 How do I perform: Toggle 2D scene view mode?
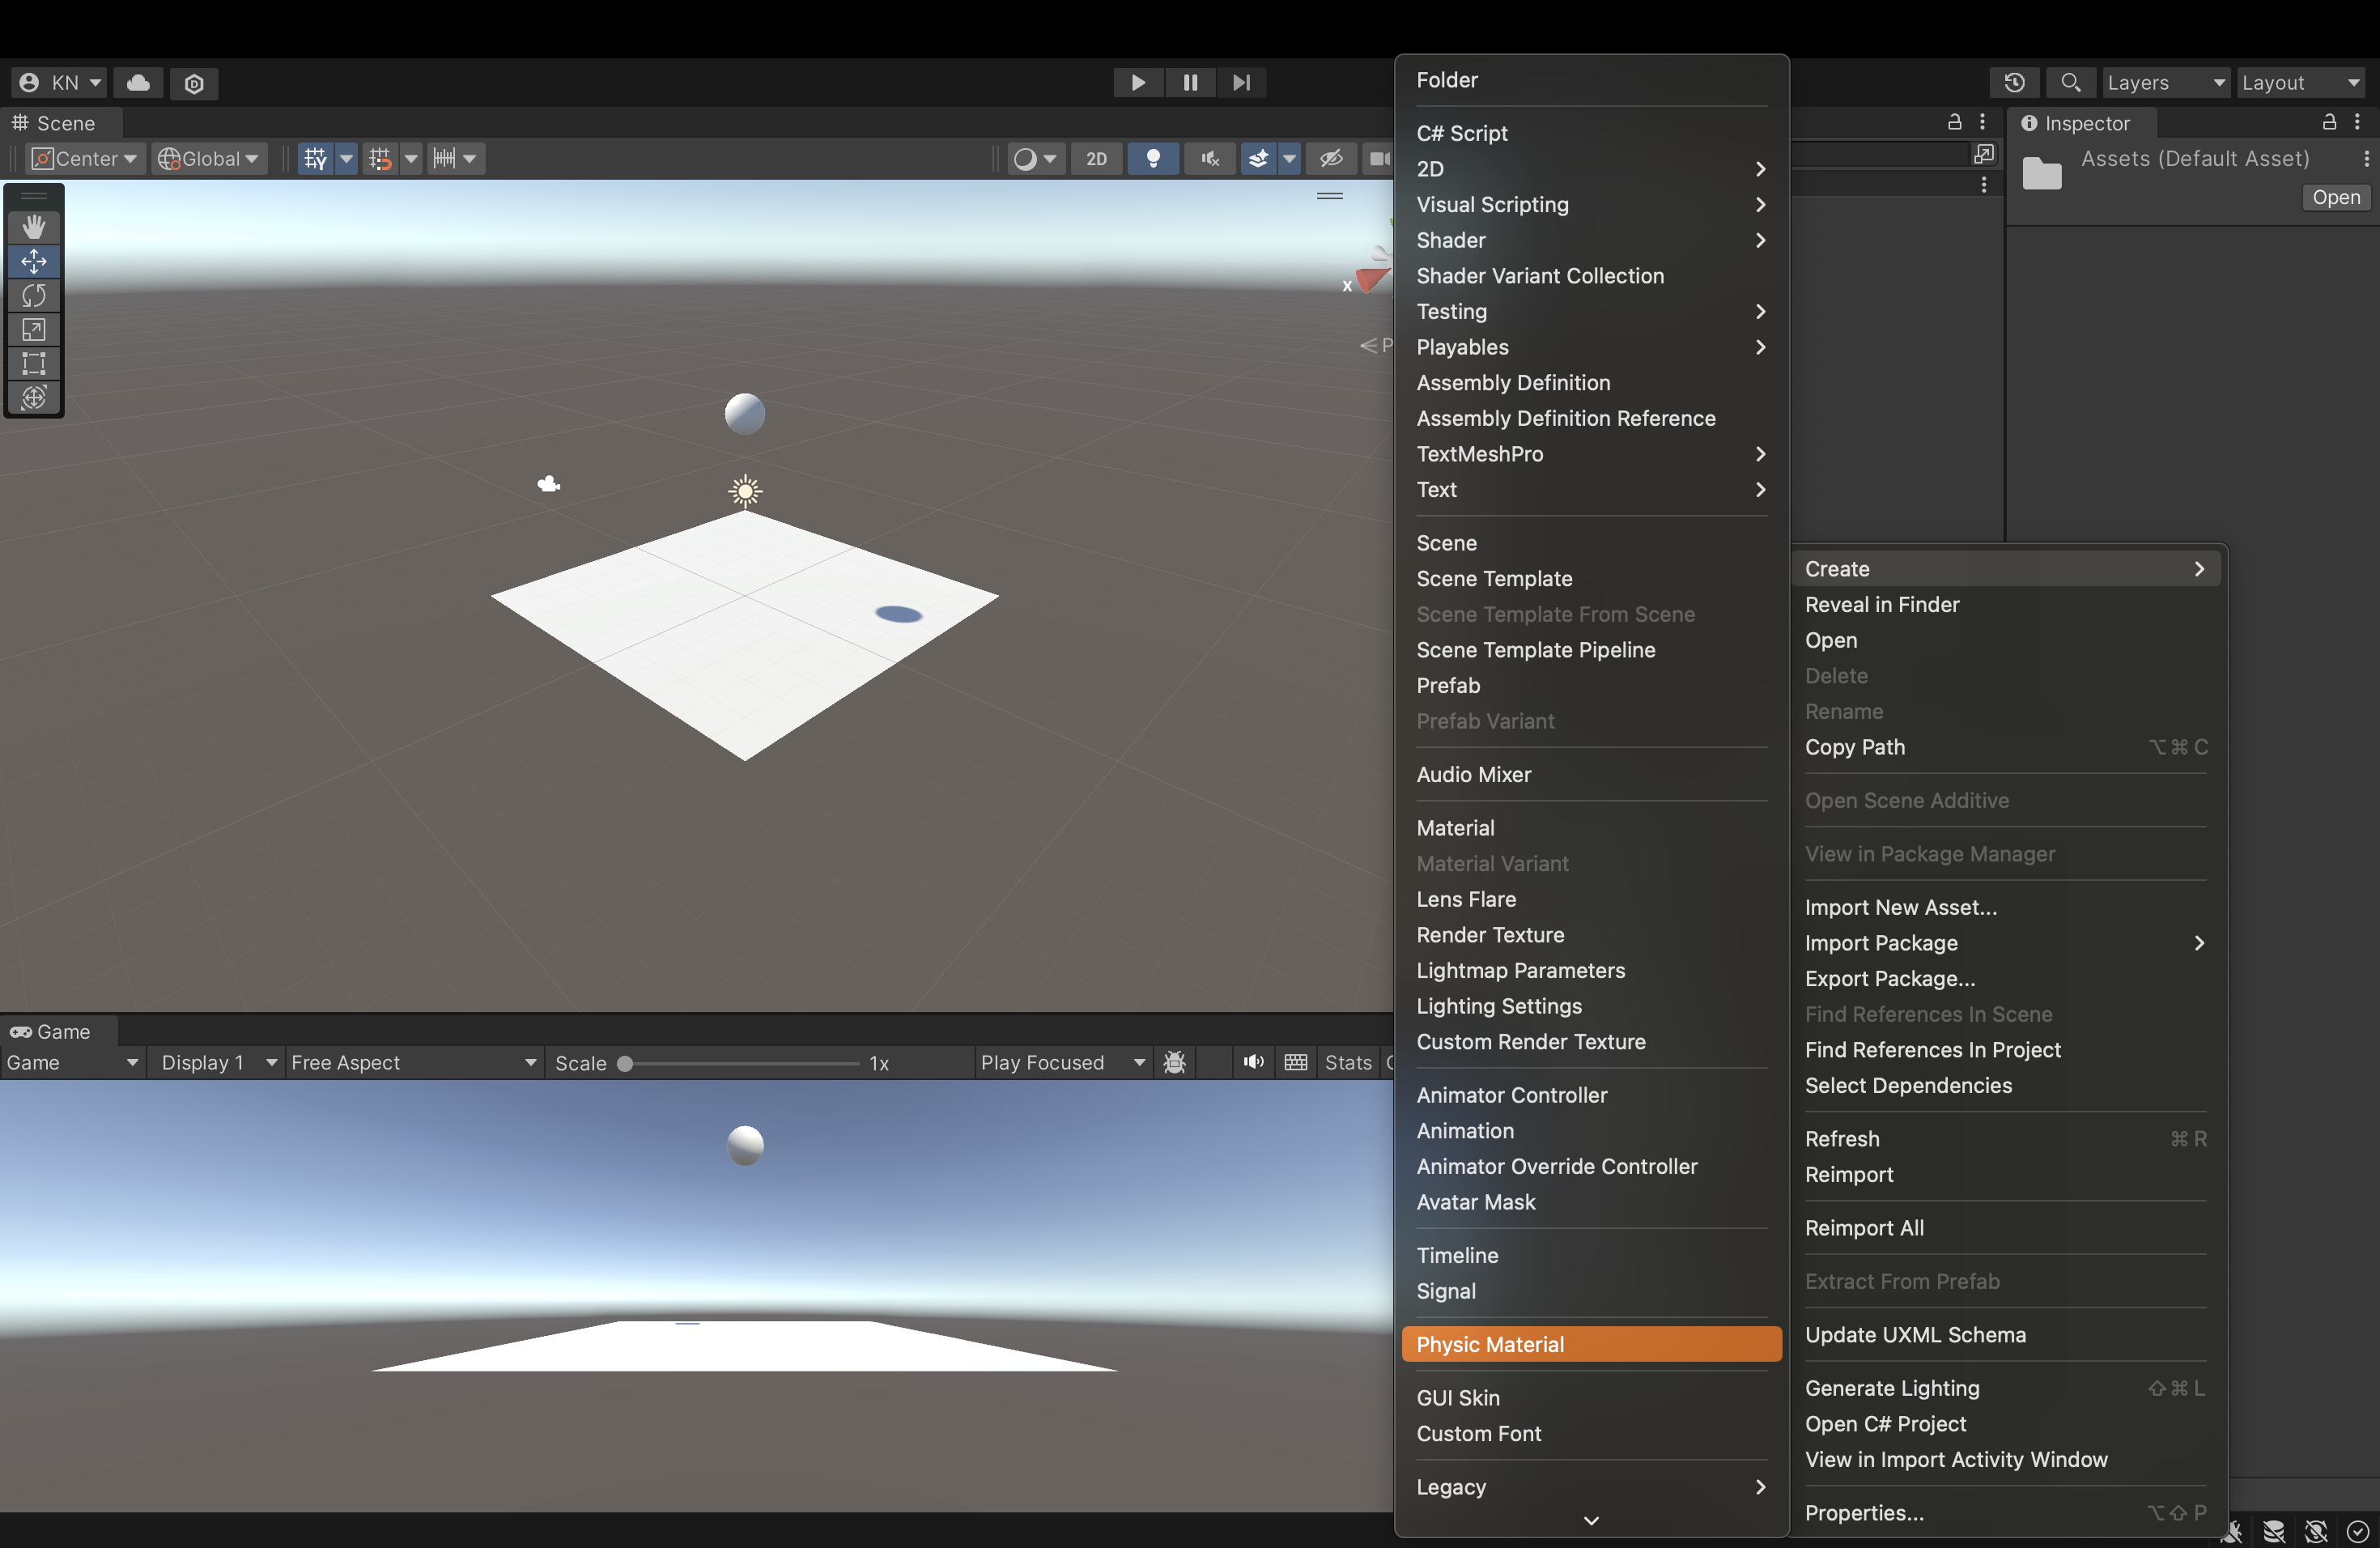[x=1096, y=158]
